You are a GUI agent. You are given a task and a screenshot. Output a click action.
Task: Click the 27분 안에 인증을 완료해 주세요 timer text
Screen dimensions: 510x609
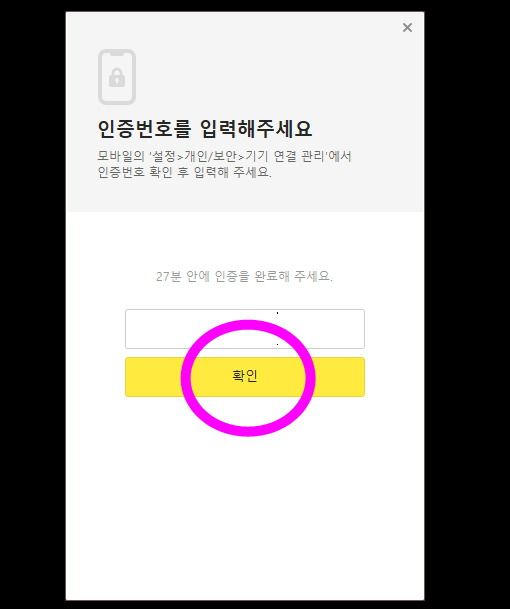pyautogui.click(x=244, y=276)
